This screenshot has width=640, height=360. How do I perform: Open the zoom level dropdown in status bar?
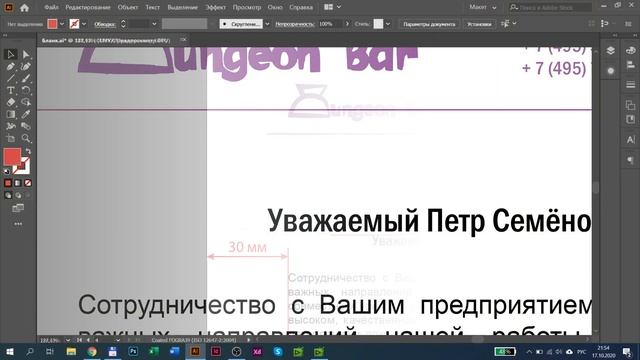pyautogui.click(x=68, y=340)
